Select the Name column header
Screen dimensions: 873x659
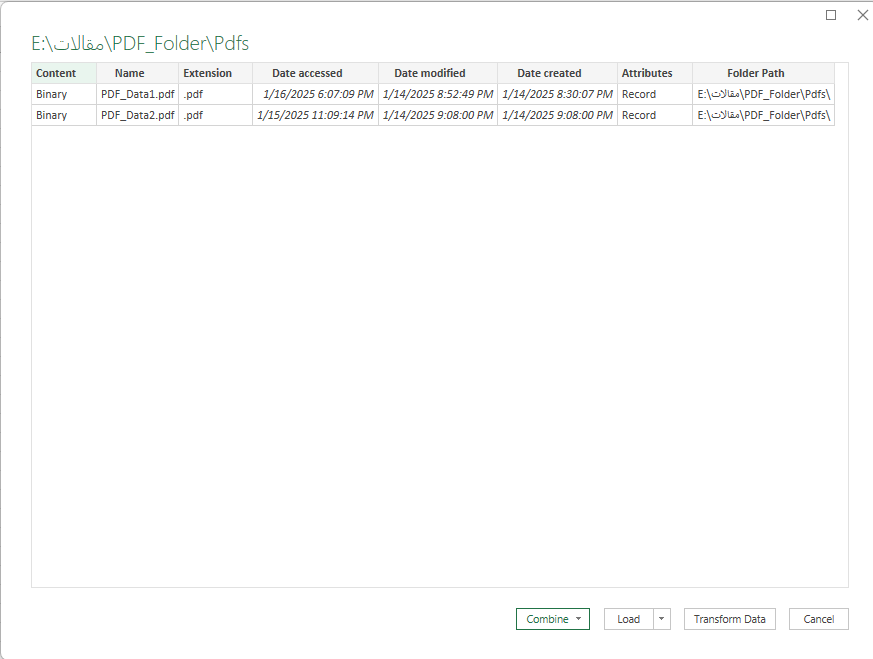(x=138, y=73)
